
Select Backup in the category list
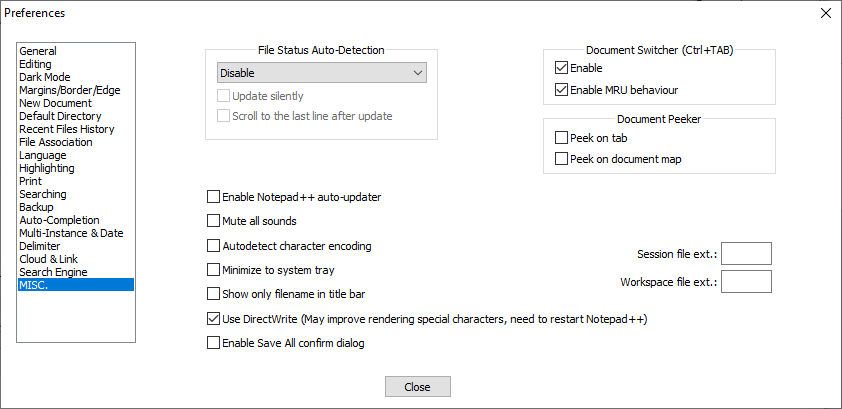[x=37, y=207]
